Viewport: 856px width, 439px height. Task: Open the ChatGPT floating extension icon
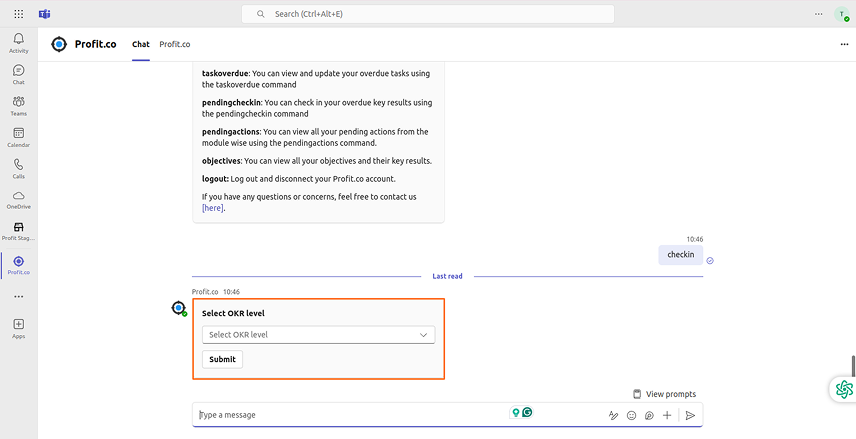844,389
